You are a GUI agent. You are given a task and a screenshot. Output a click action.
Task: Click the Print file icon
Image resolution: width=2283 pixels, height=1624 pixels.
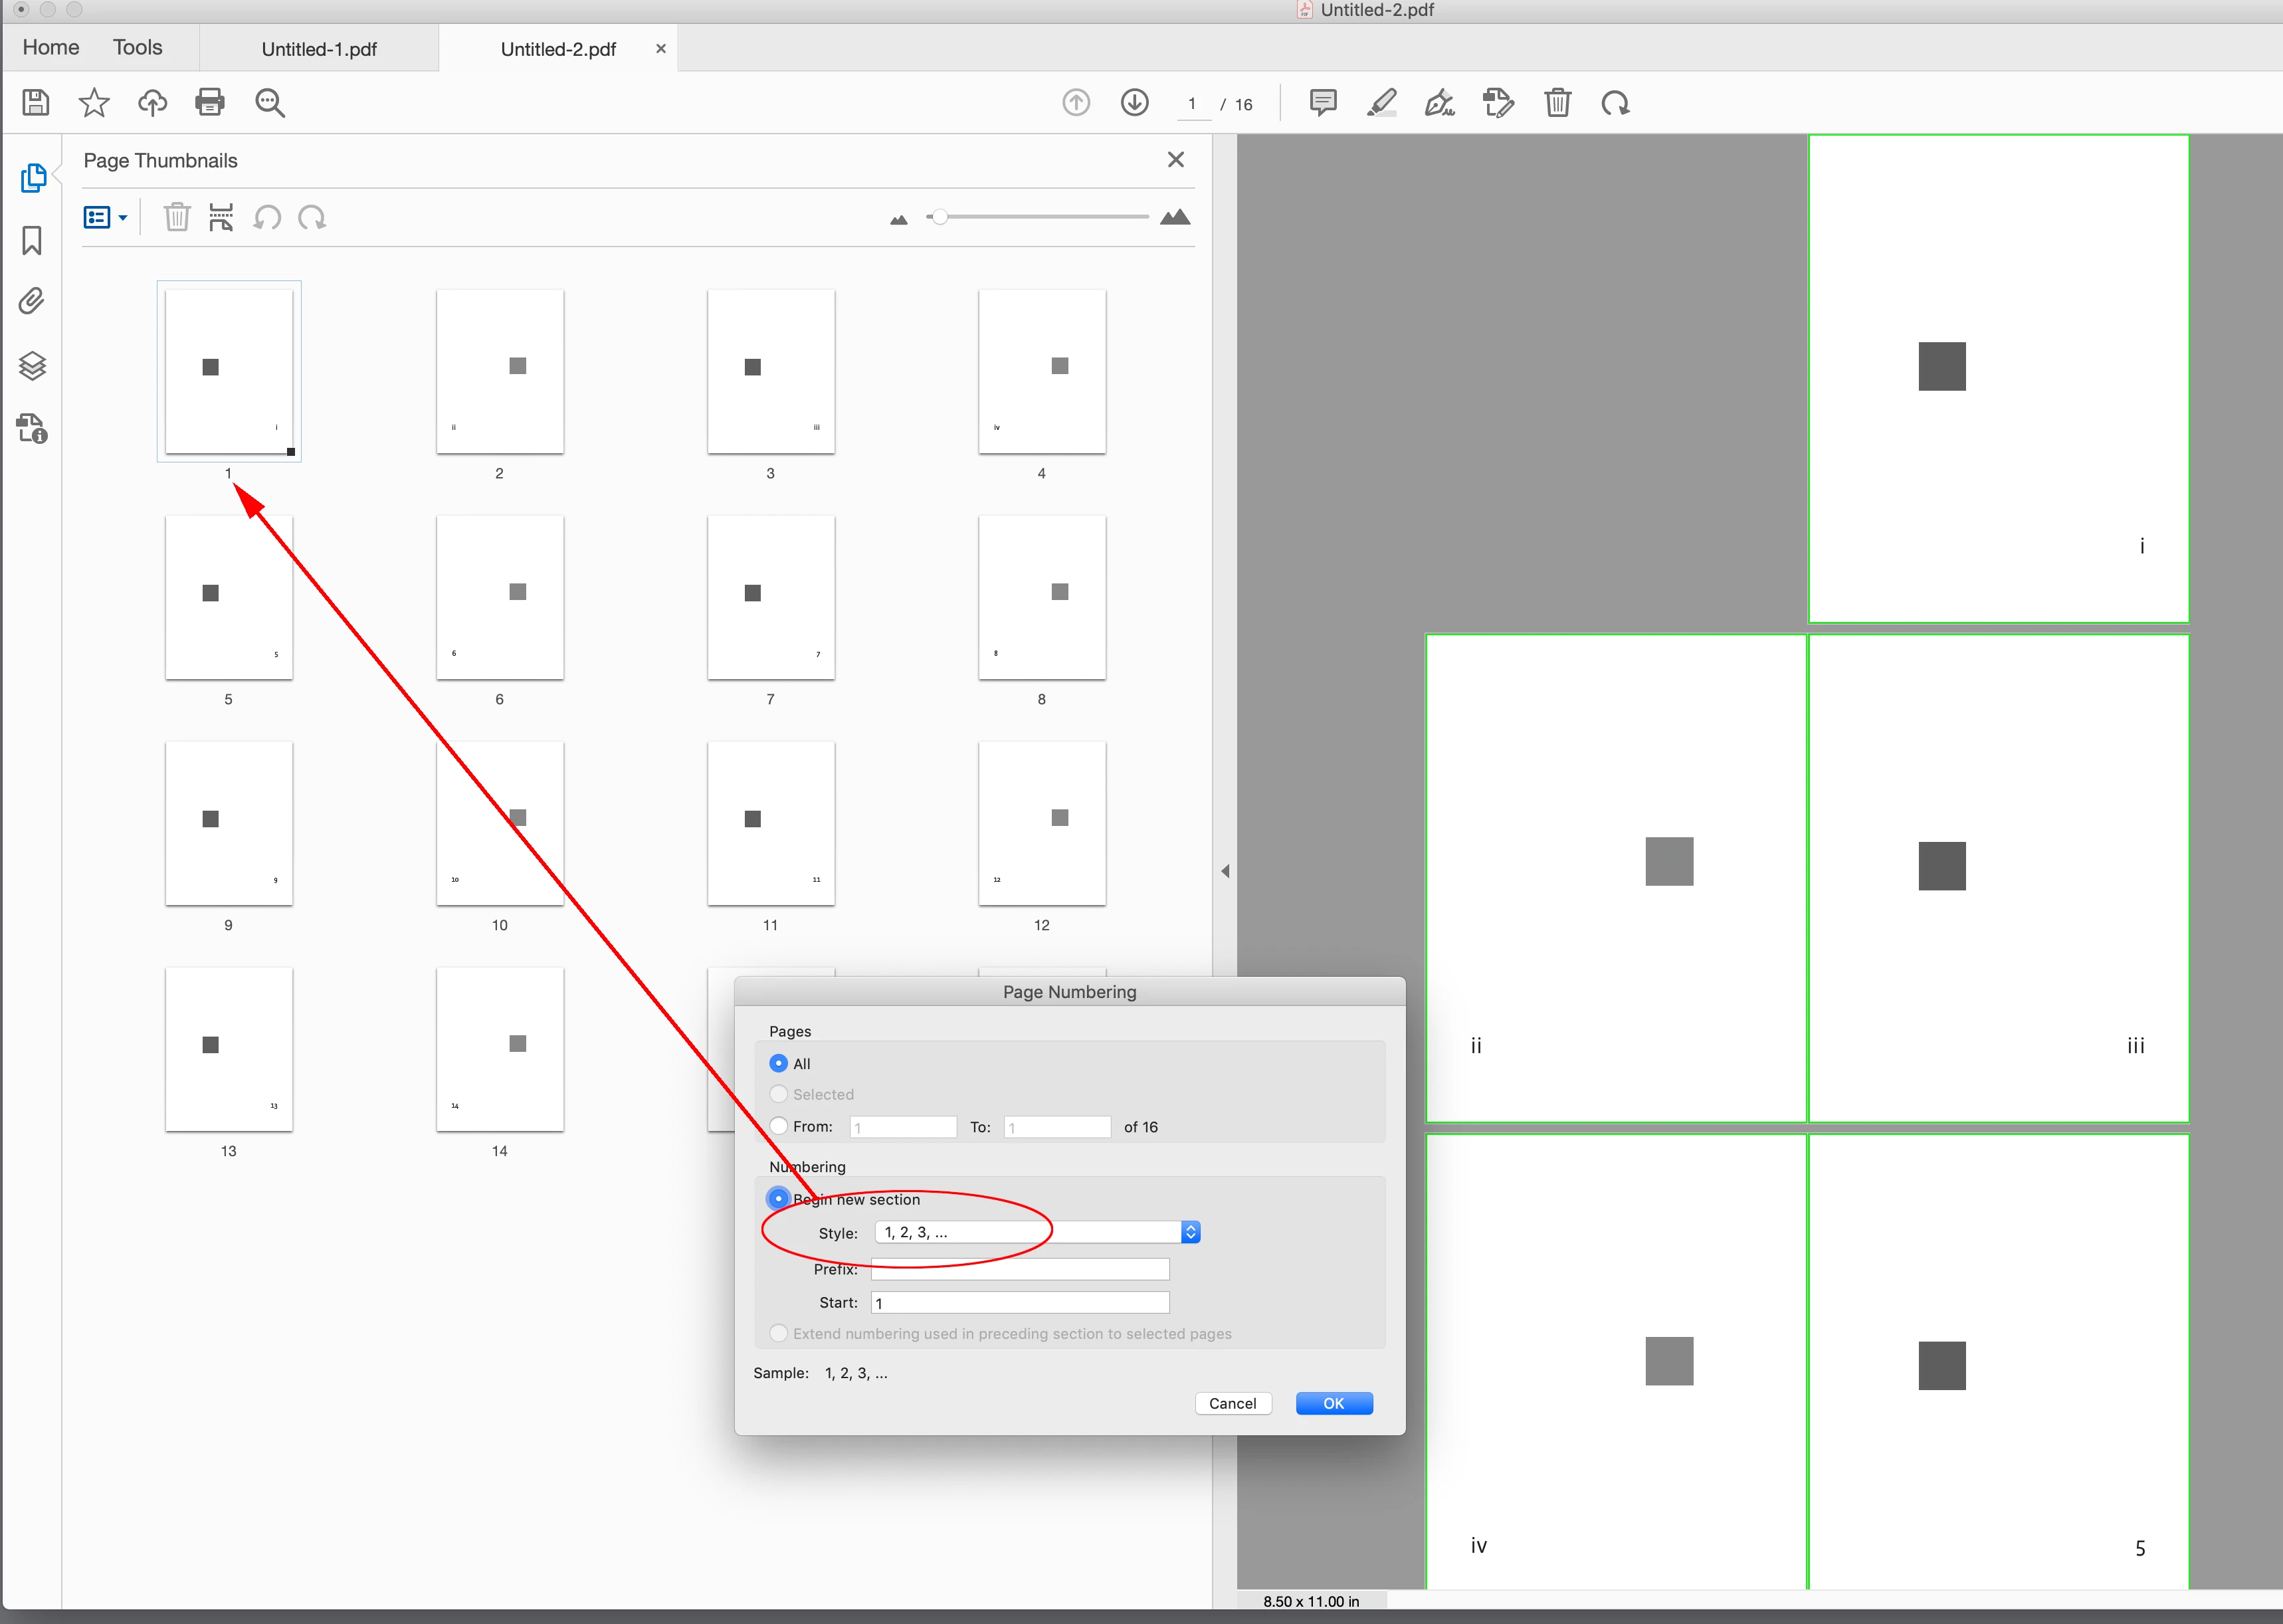[x=210, y=102]
